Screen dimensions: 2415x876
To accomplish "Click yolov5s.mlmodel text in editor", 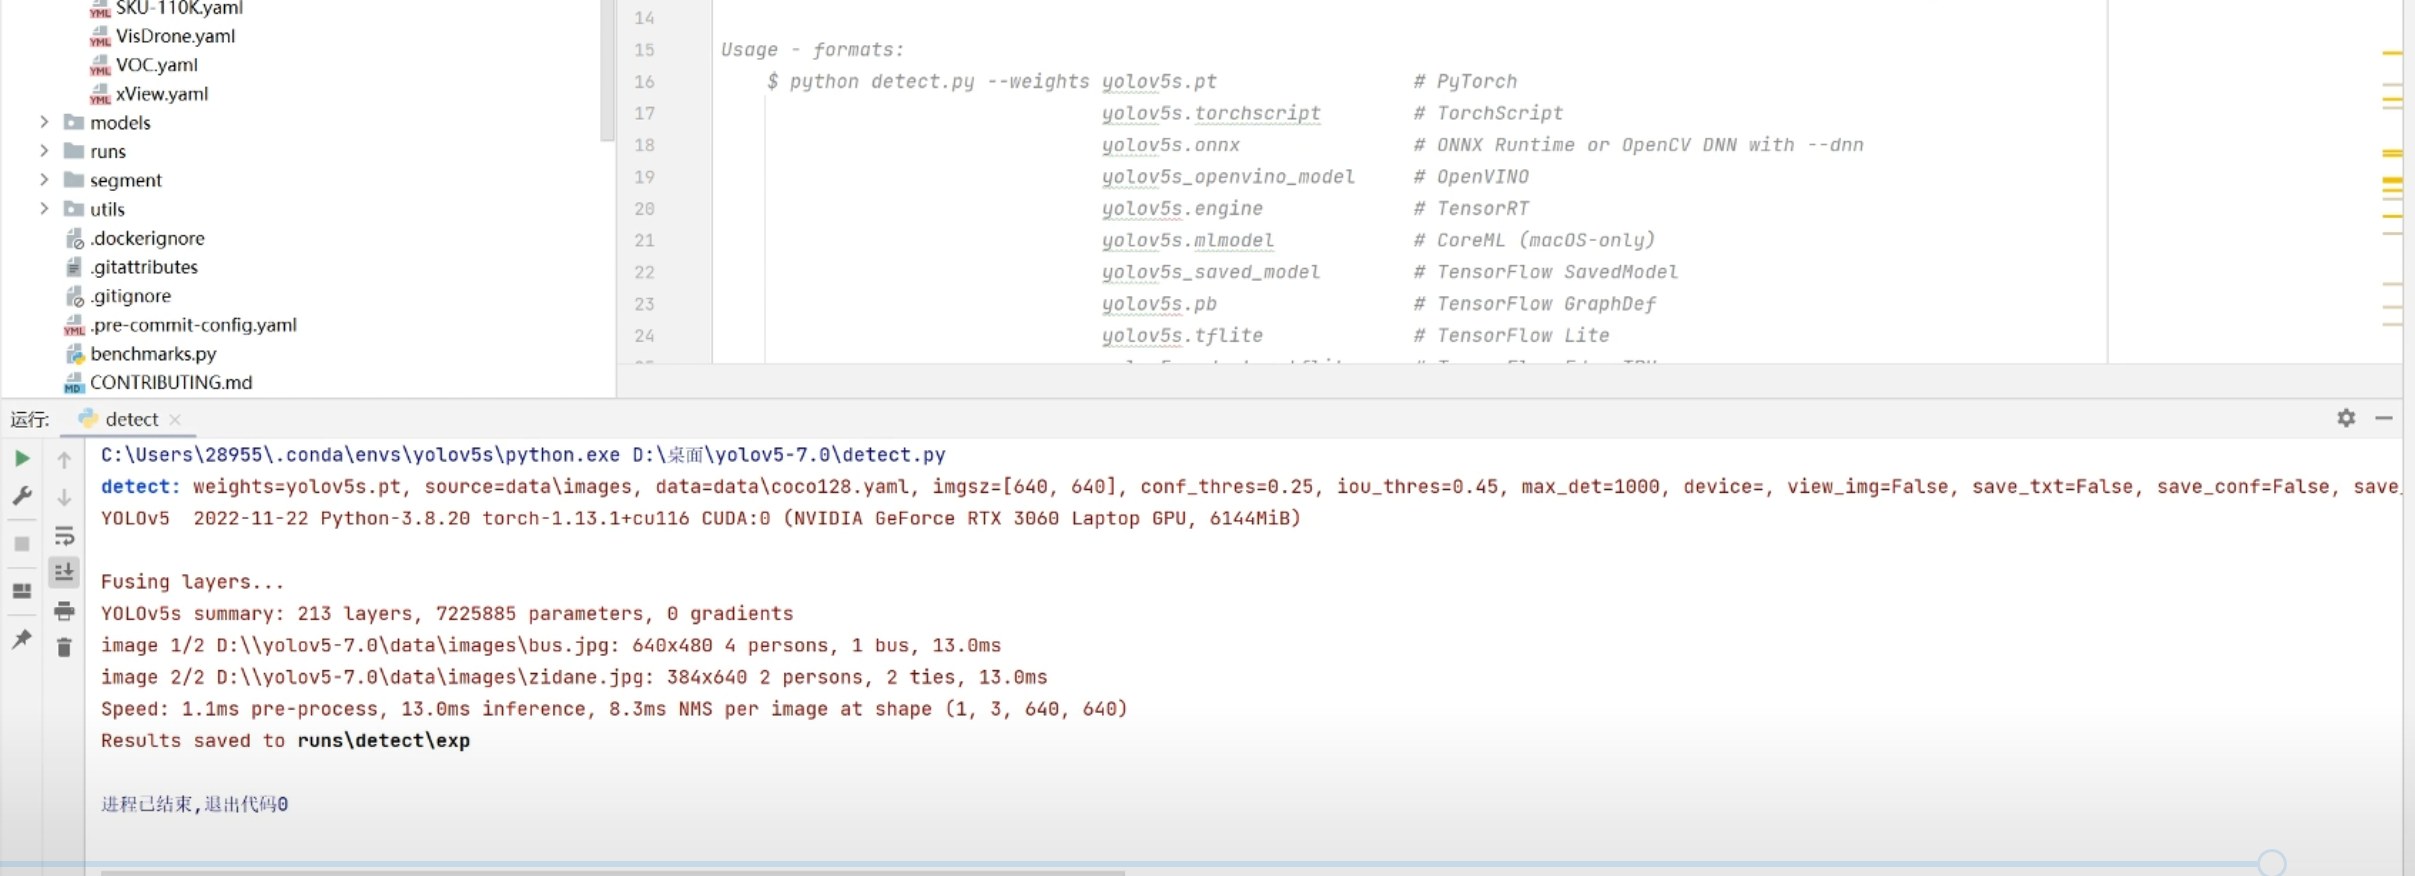I will pos(1188,241).
